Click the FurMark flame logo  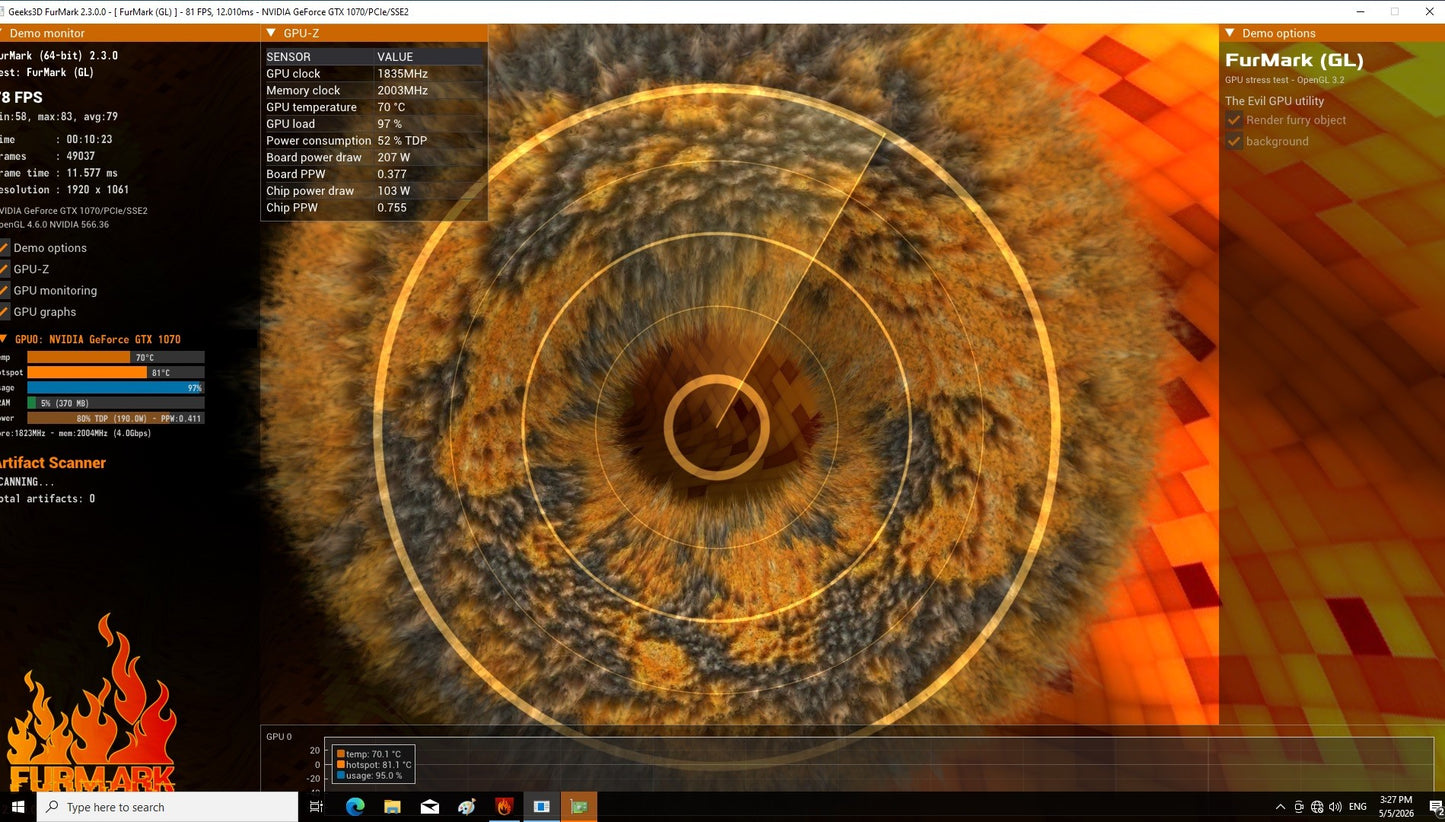pyautogui.click(x=90, y=704)
